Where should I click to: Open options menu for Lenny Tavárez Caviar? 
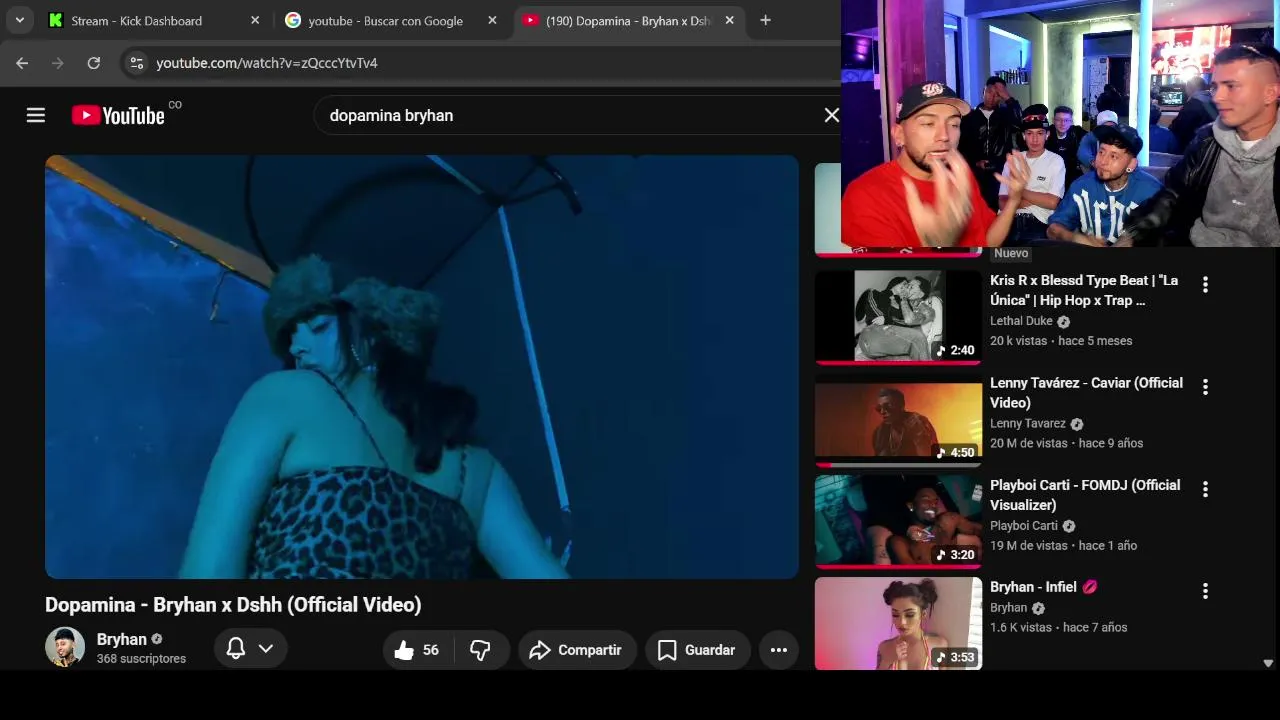click(x=1205, y=387)
